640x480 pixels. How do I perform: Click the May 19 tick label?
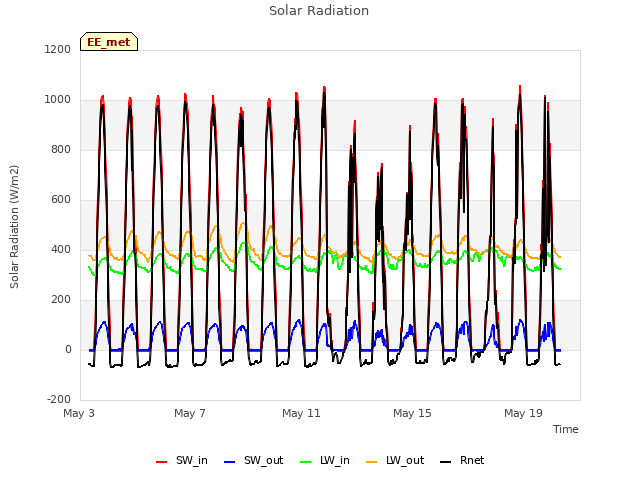coord(523,413)
